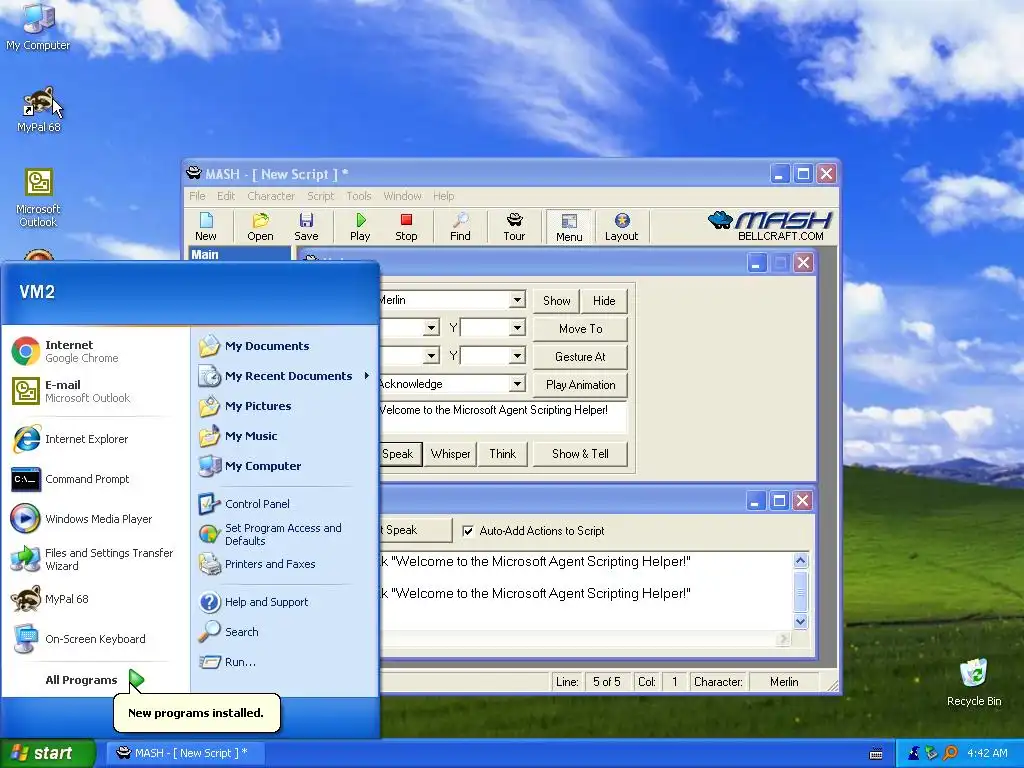Create a new script with New toolbar icon
The width and height of the screenshot is (1024, 768).
tap(206, 227)
